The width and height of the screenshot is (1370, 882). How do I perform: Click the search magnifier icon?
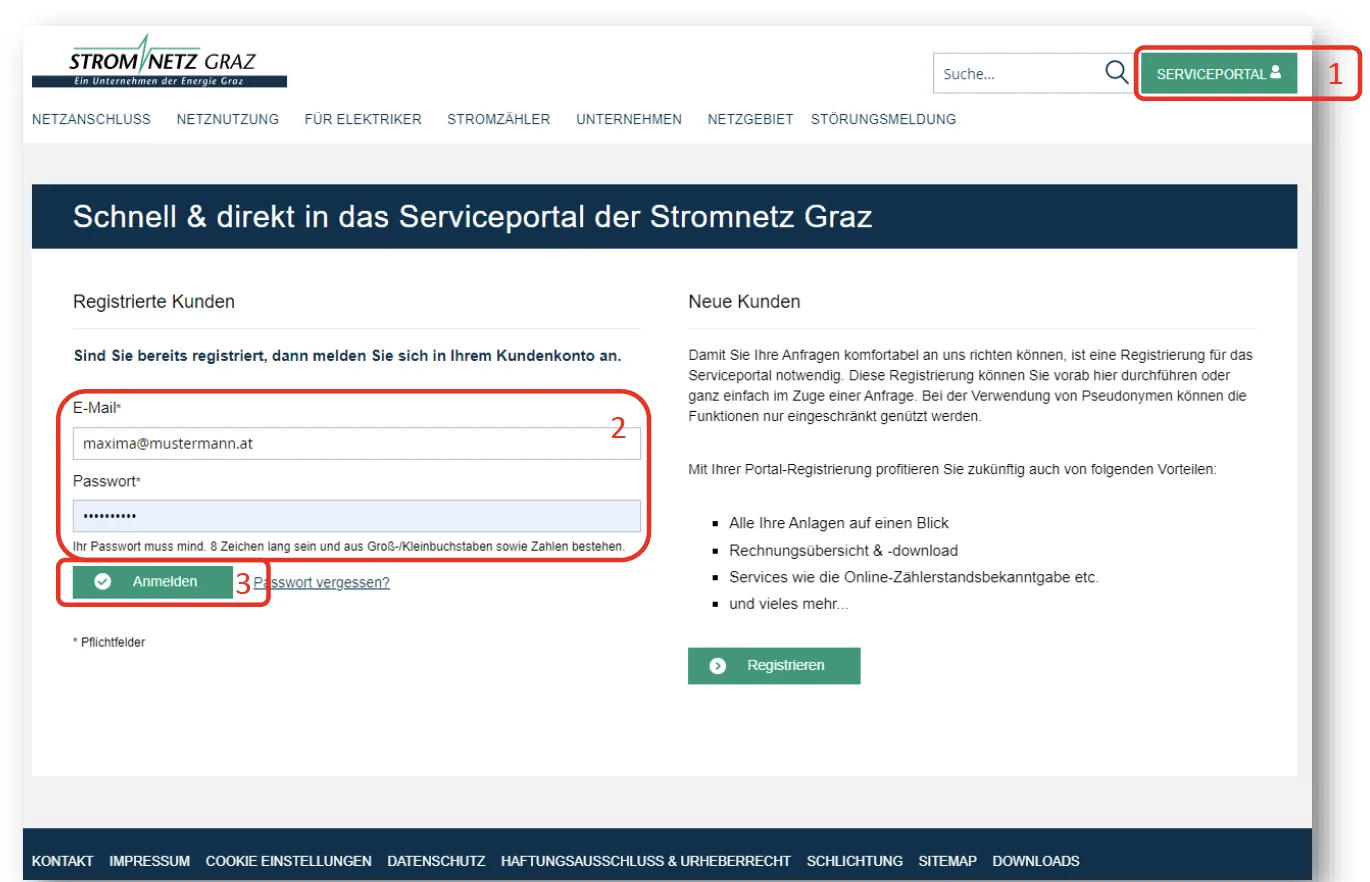coord(1116,73)
